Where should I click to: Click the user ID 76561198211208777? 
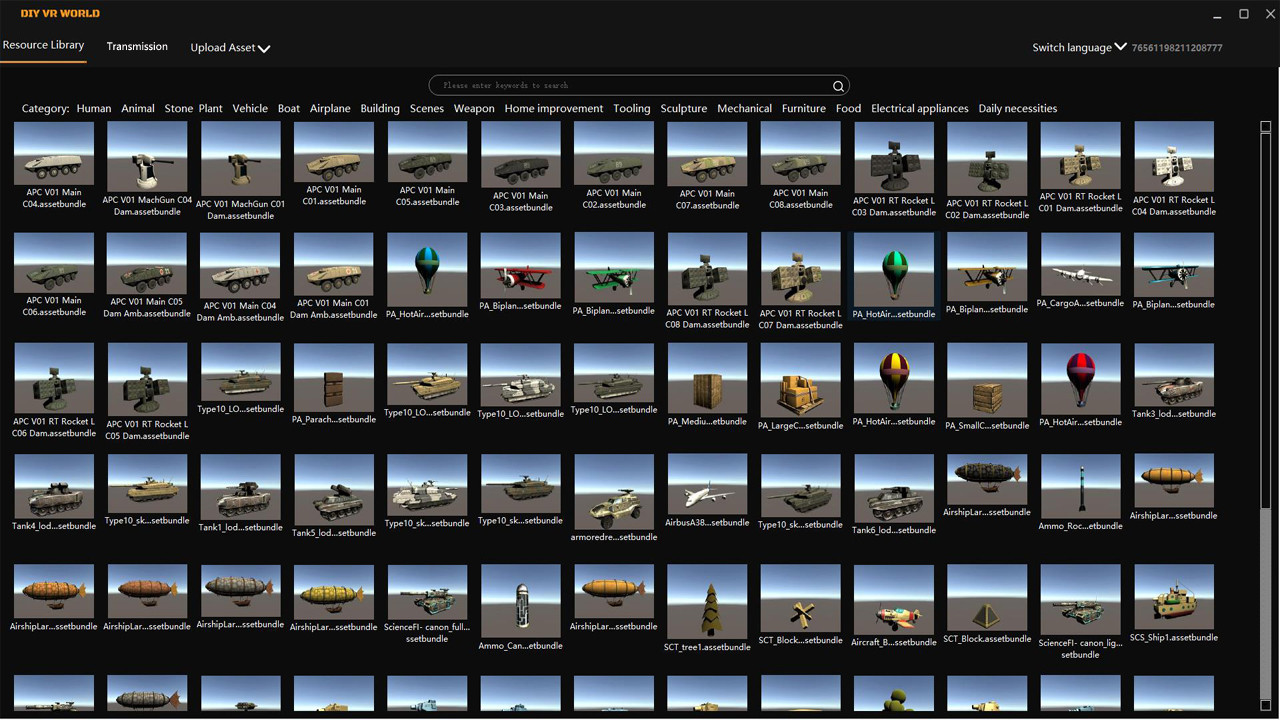click(x=1178, y=47)
